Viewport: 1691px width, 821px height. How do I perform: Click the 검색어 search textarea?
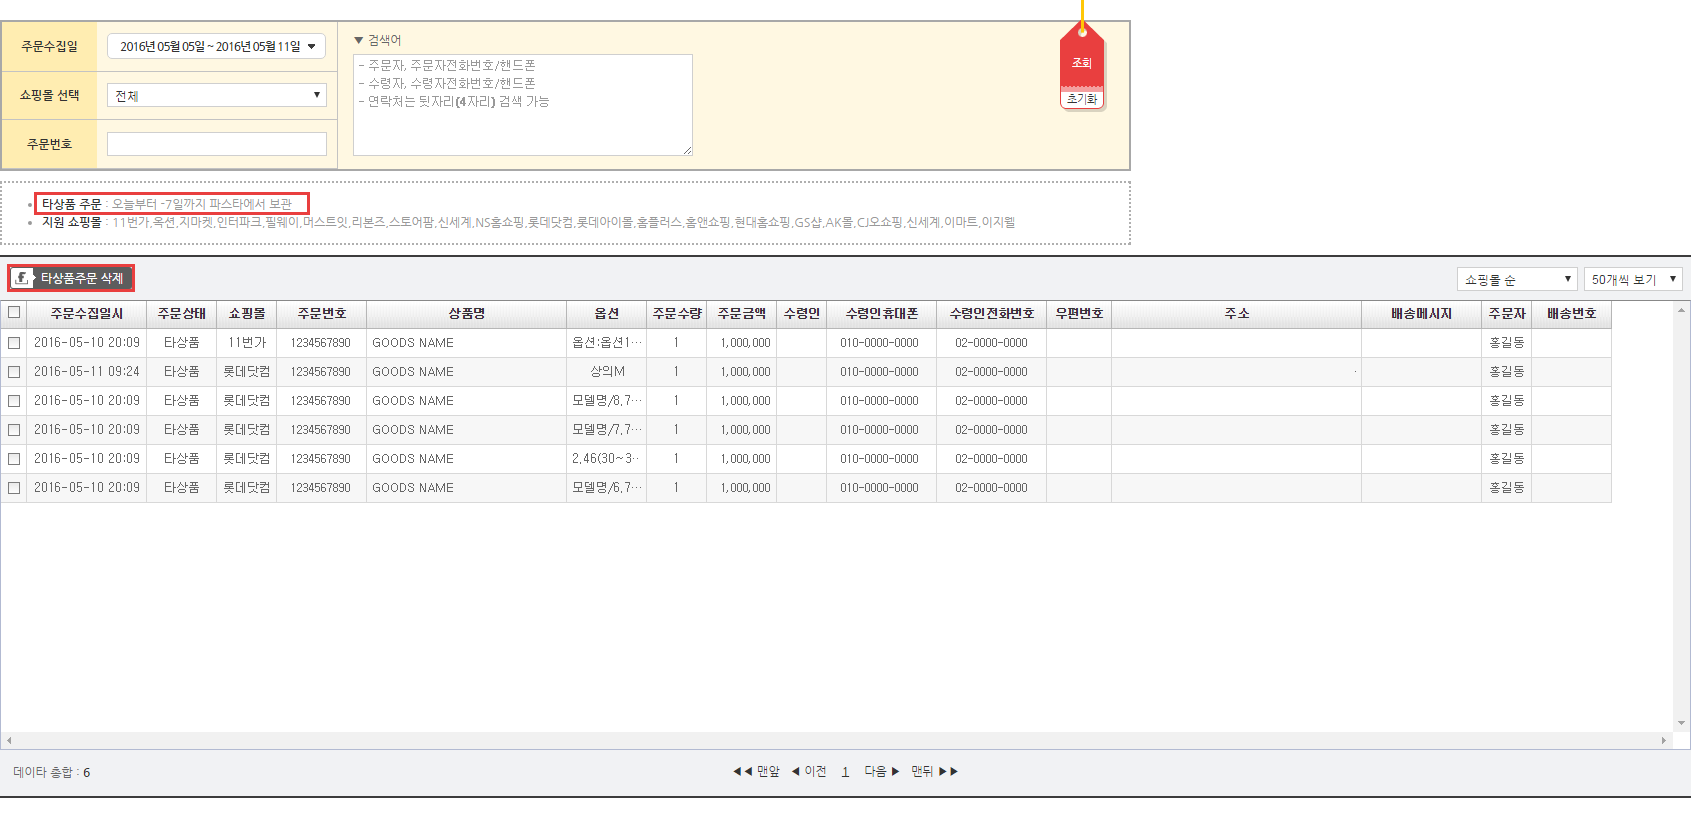[x=522, y=105]
